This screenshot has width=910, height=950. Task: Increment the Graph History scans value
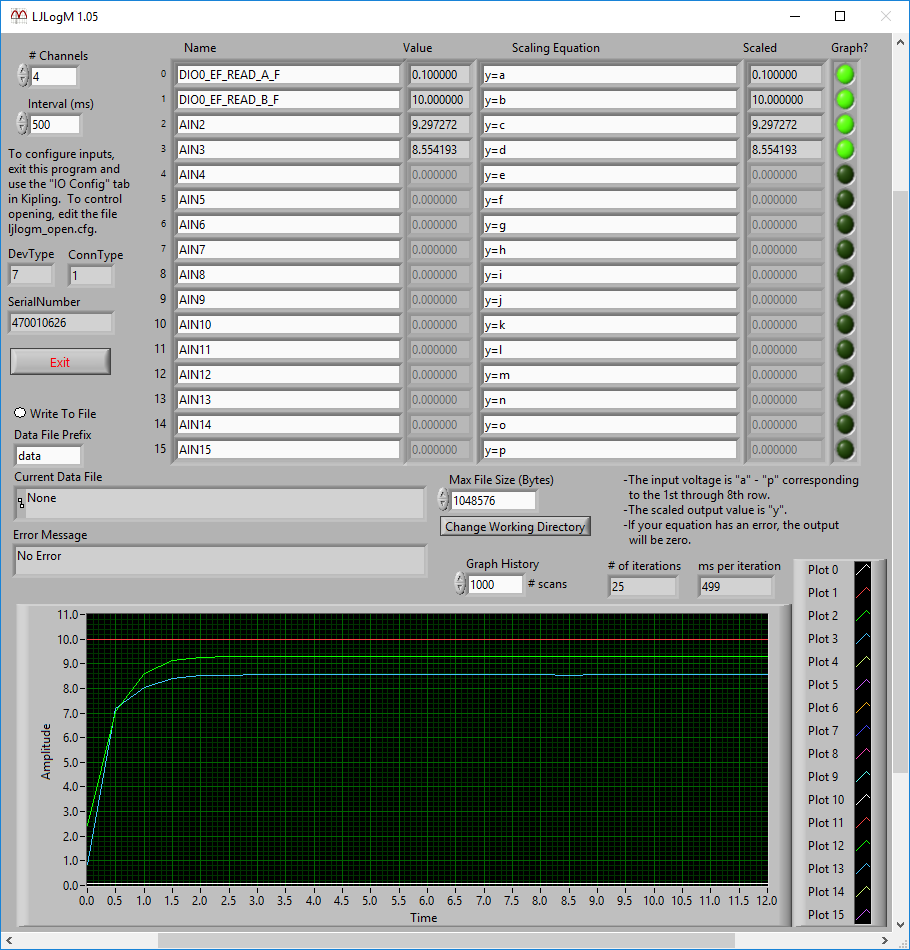(x=459, y=578)
